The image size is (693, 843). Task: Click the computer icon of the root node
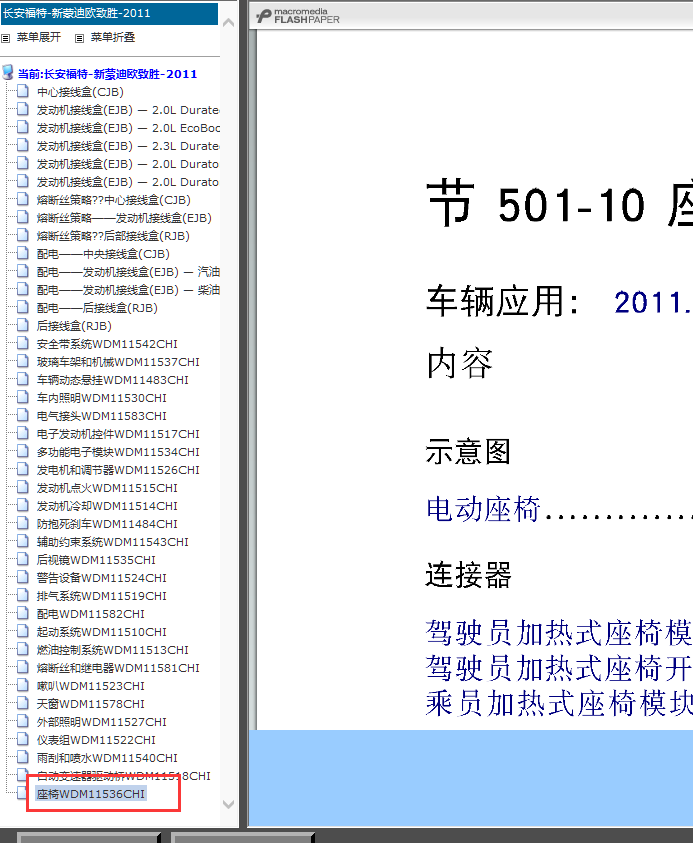click(8, 72)
